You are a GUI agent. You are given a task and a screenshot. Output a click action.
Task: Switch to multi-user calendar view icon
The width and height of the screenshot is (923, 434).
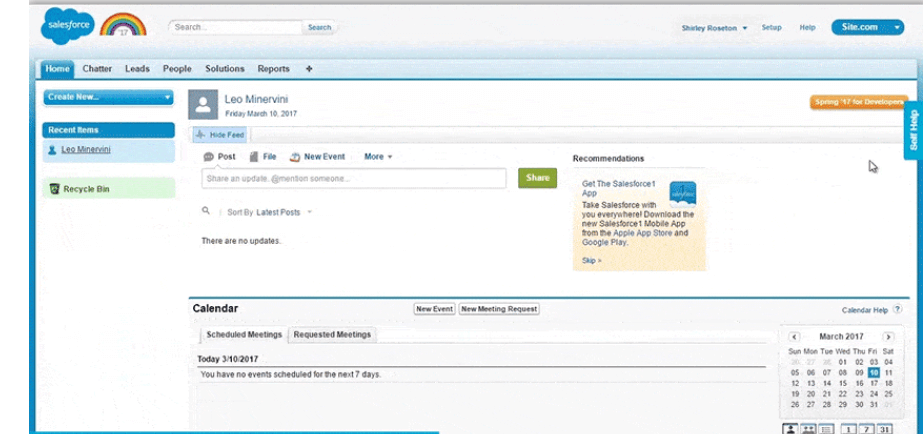pyautogui.click(x=808, y=429)
